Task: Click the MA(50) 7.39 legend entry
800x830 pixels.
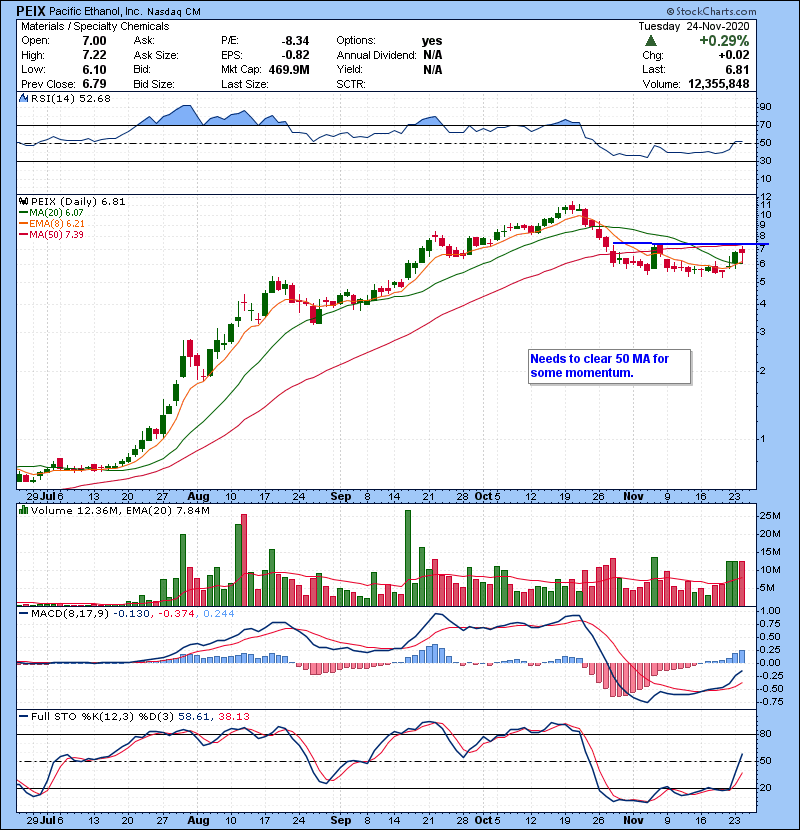Action: [51, 235]
